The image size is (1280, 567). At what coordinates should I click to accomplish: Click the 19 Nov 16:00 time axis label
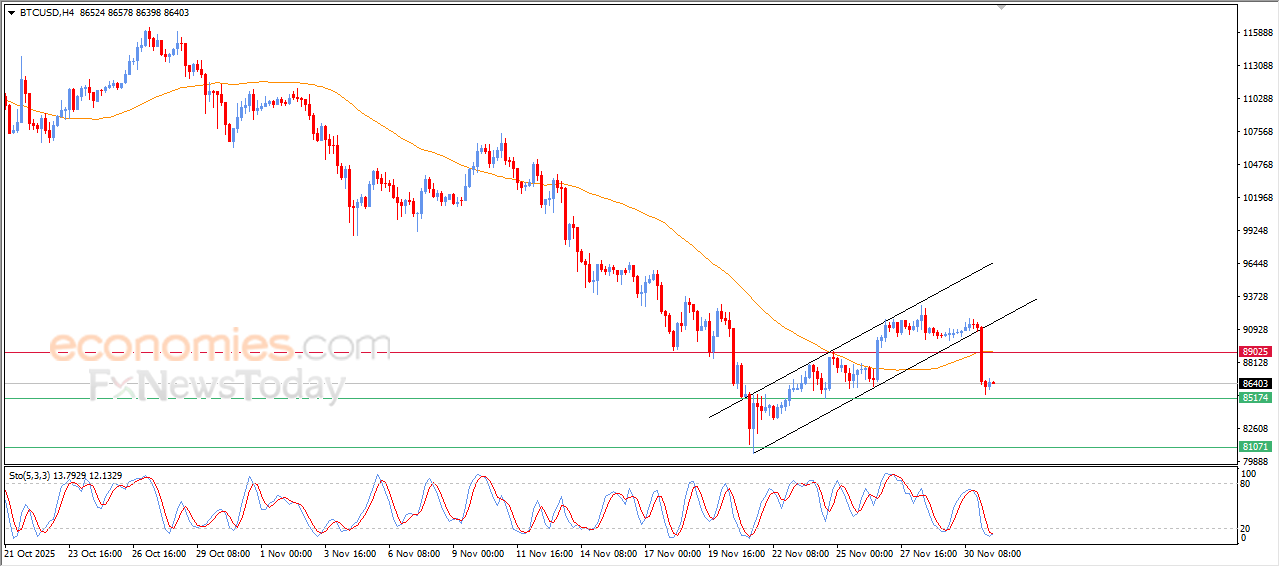coord(736,553)
